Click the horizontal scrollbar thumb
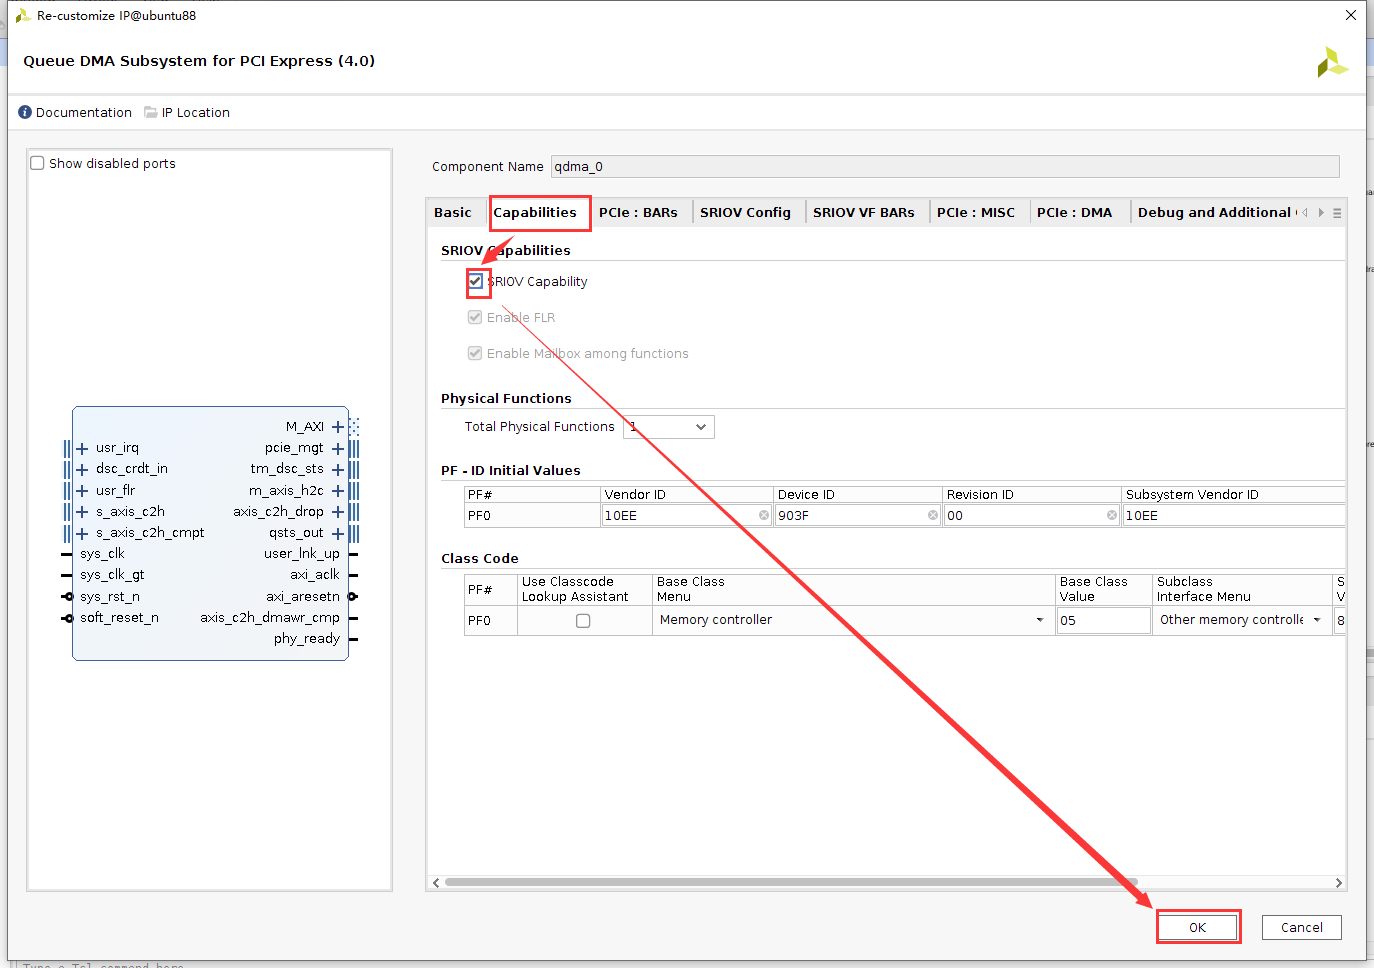The height and width of the screenshot is (968, 1374). [791, 882]
